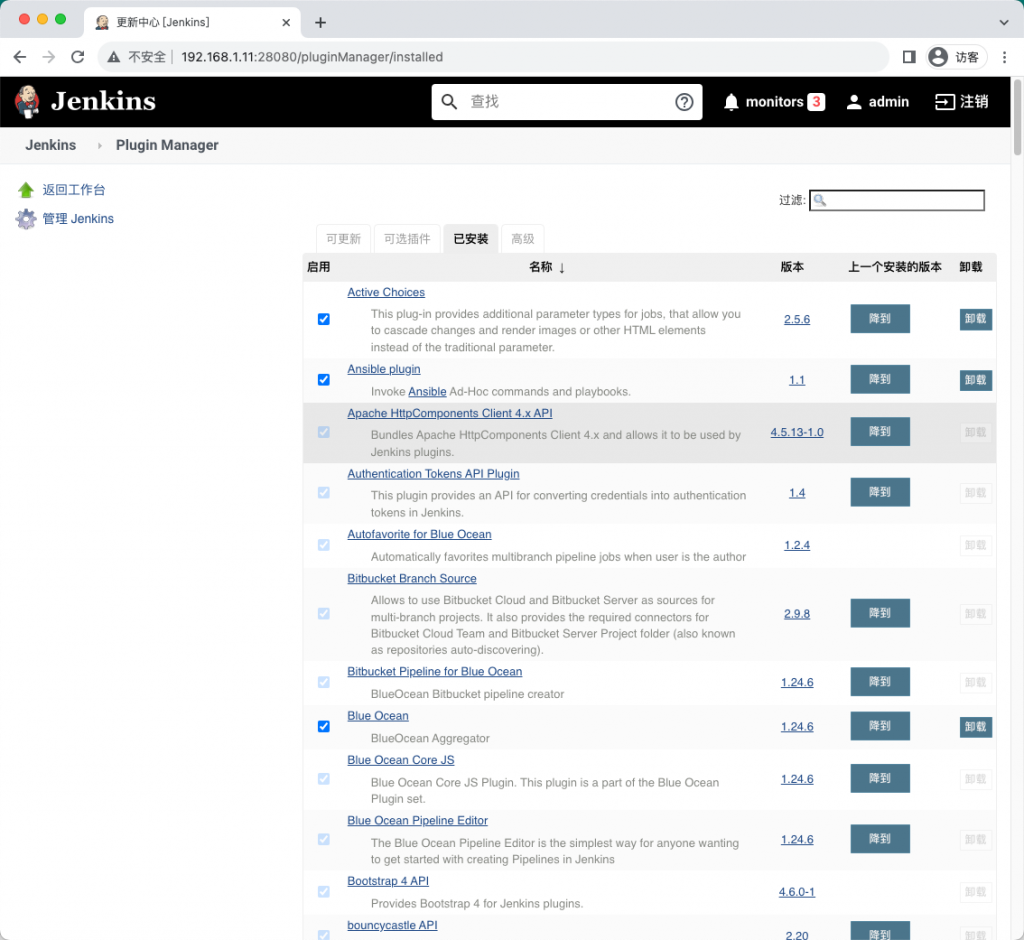
Task: Click version 4.6.0-1 link
Action: pyautogui.click(x=797, y=892)
